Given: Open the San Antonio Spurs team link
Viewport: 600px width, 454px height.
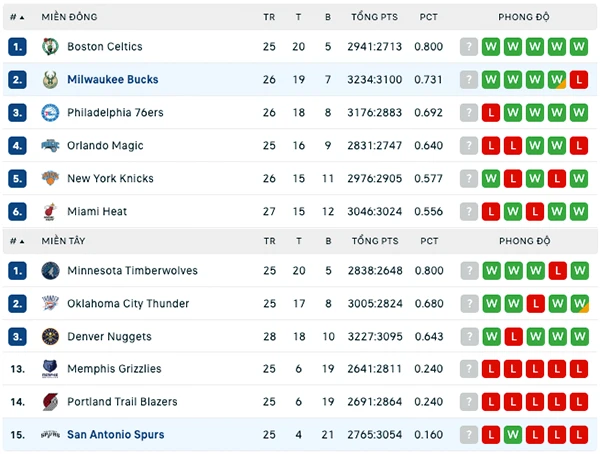Looking at the screenshot, I should click(116, 434).
